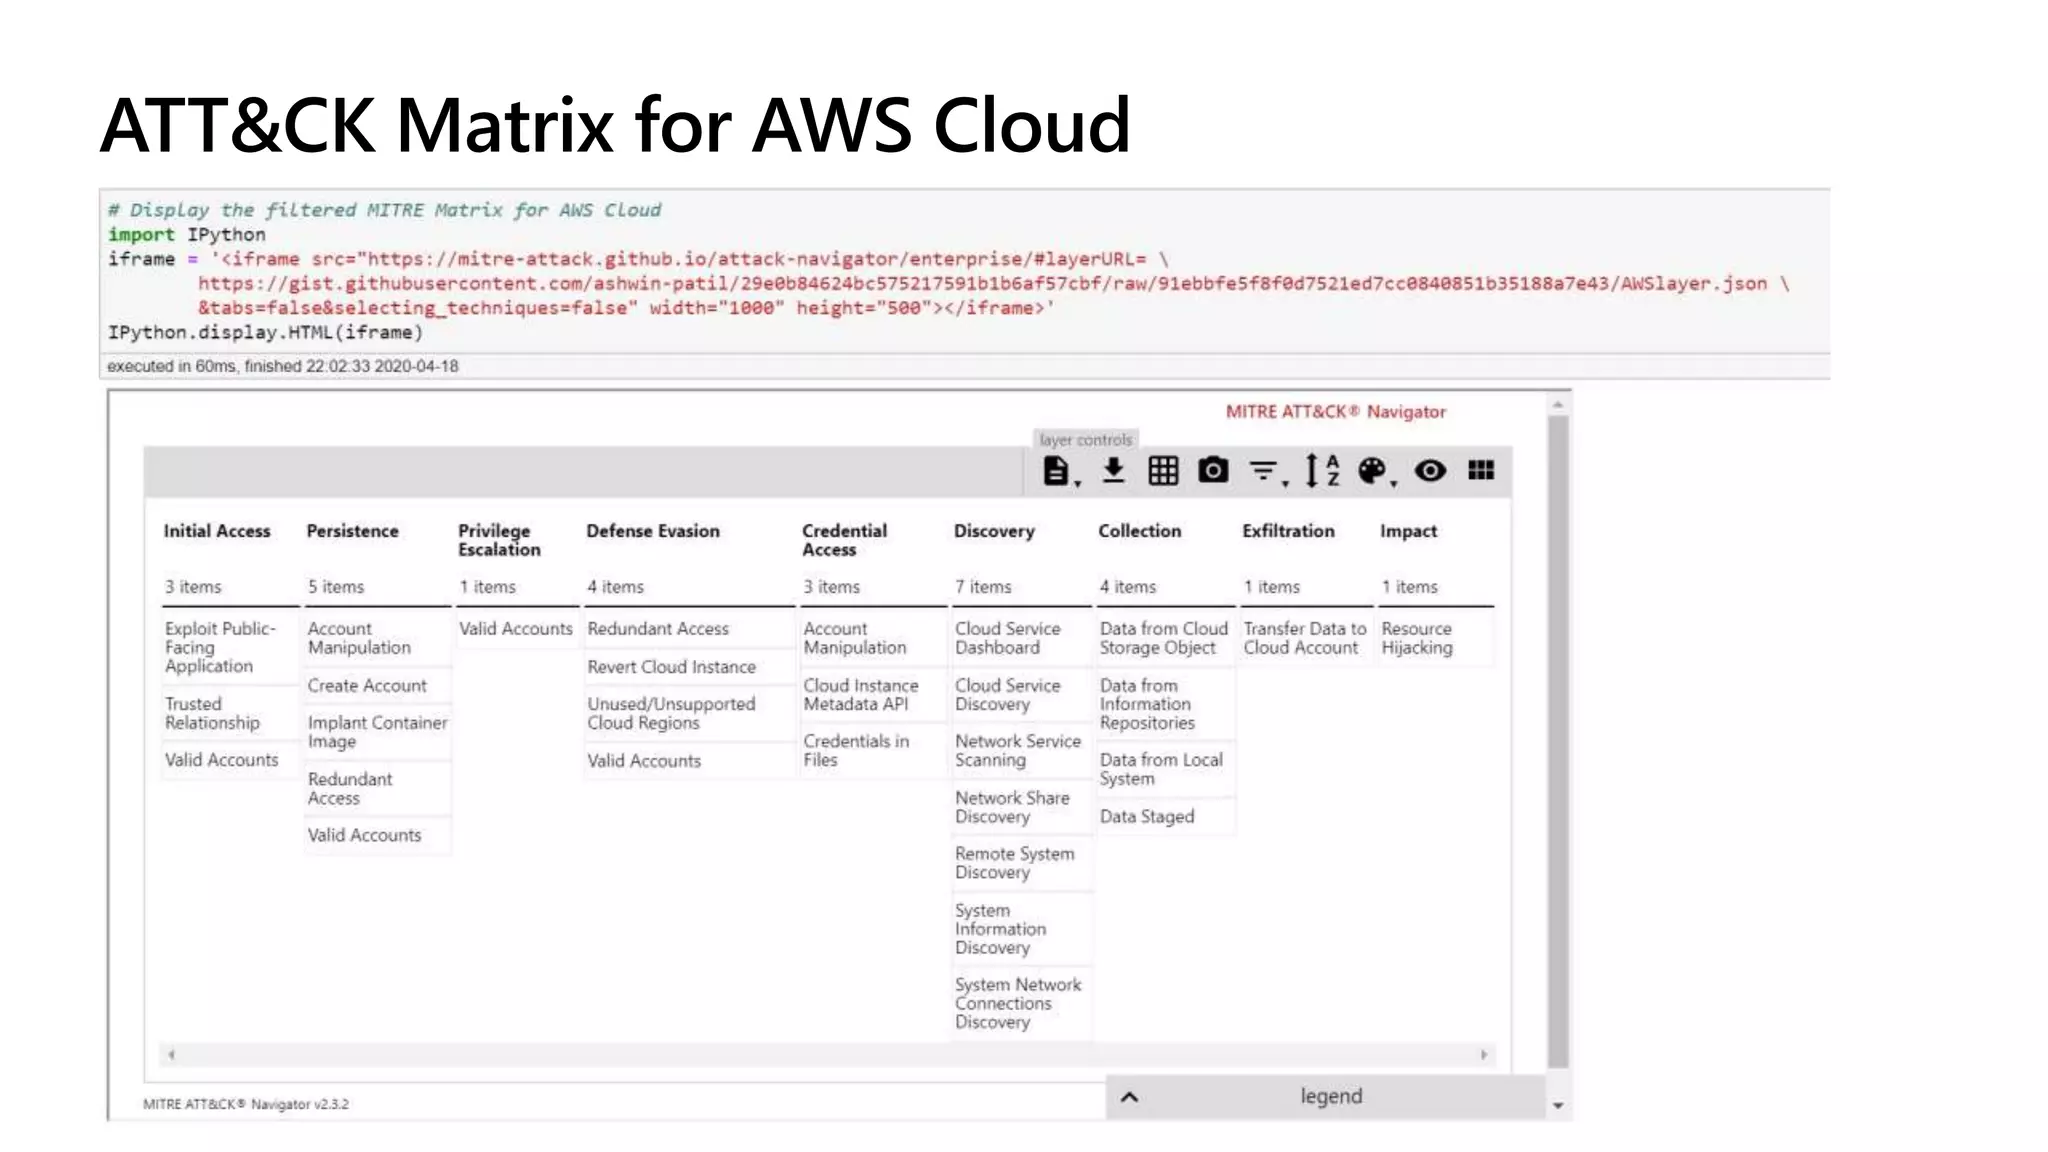Select the Persistence tactic header
Screen dimensions: 2048x1152
tap(352, 531)
